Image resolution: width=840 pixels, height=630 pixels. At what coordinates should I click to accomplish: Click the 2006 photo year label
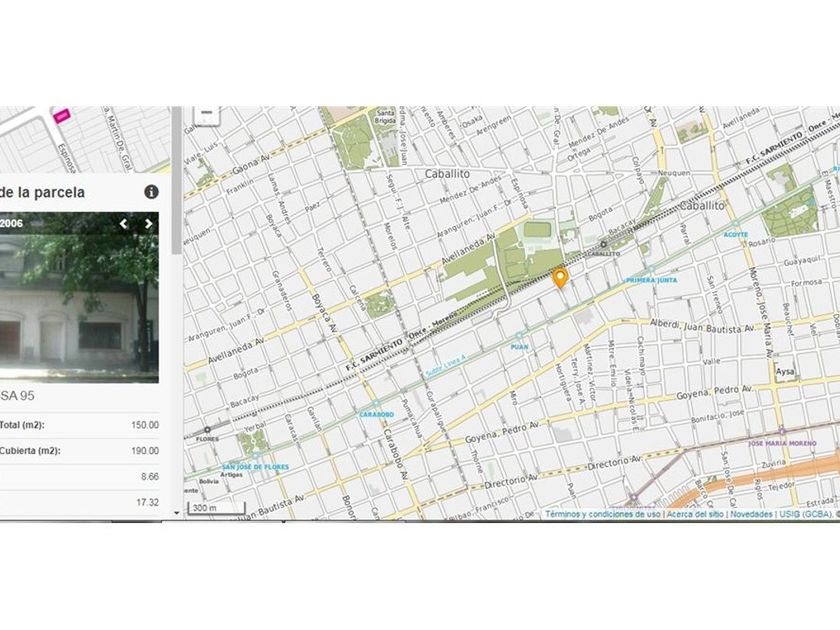pyautogui.click(x=11, y=223)
